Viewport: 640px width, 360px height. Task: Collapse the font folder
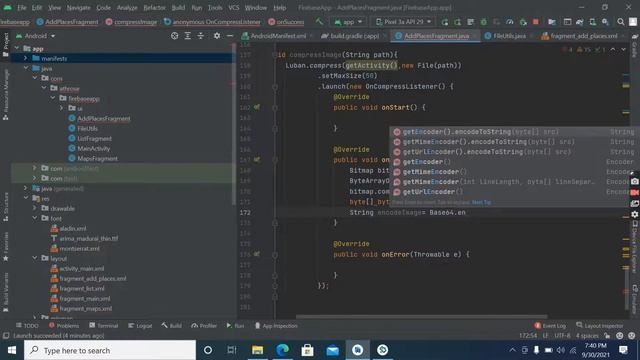click(x=35, y=218)
